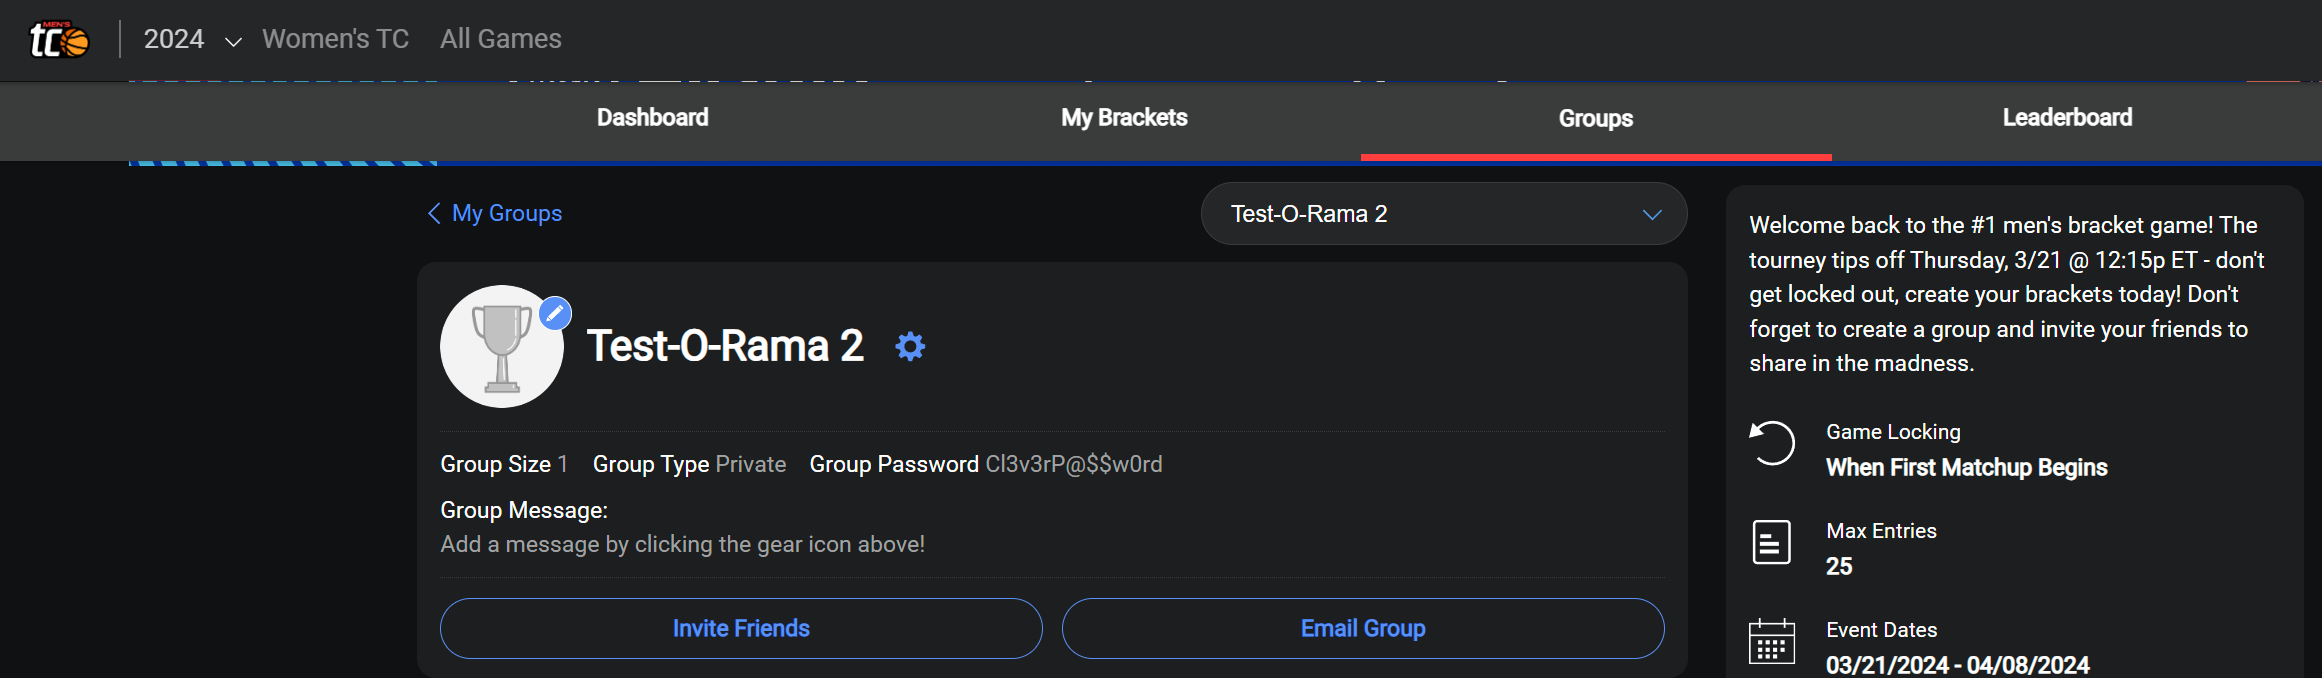
Task: Open the Test-O-Rama 2 group selector
Action: point(1444,214)
